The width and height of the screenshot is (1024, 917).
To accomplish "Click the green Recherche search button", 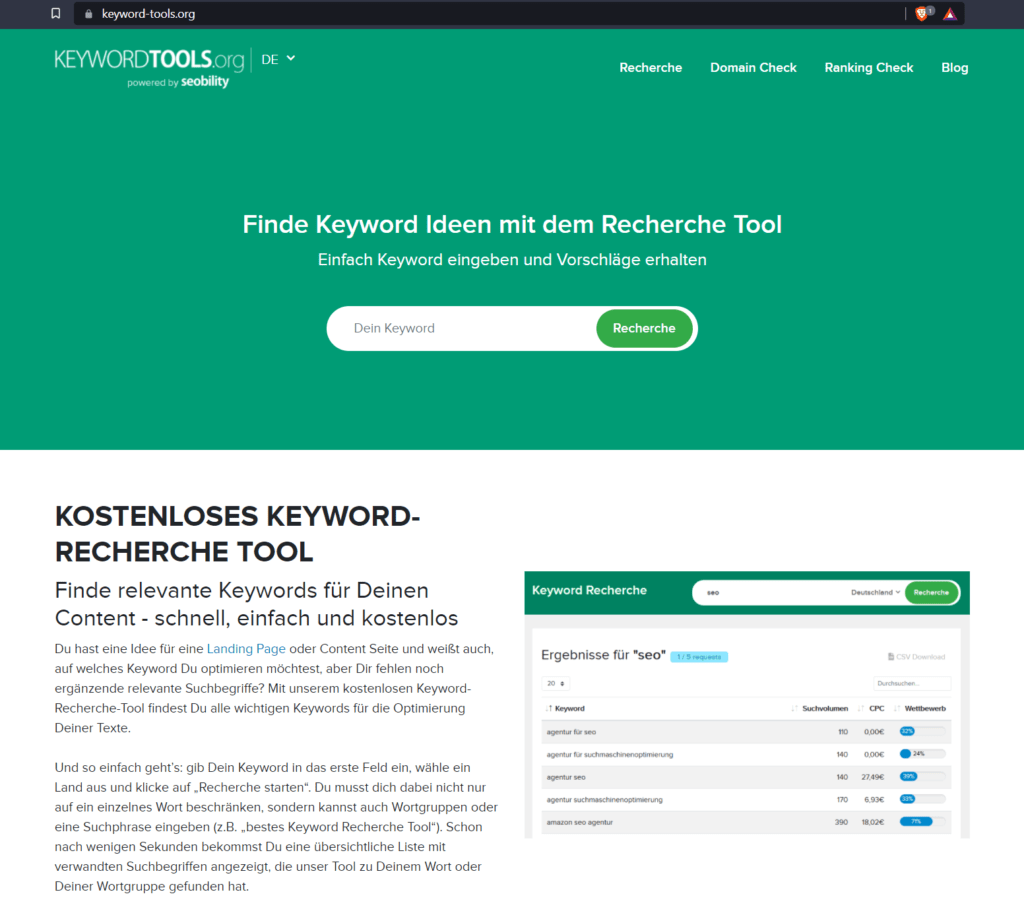I will 644,329.
